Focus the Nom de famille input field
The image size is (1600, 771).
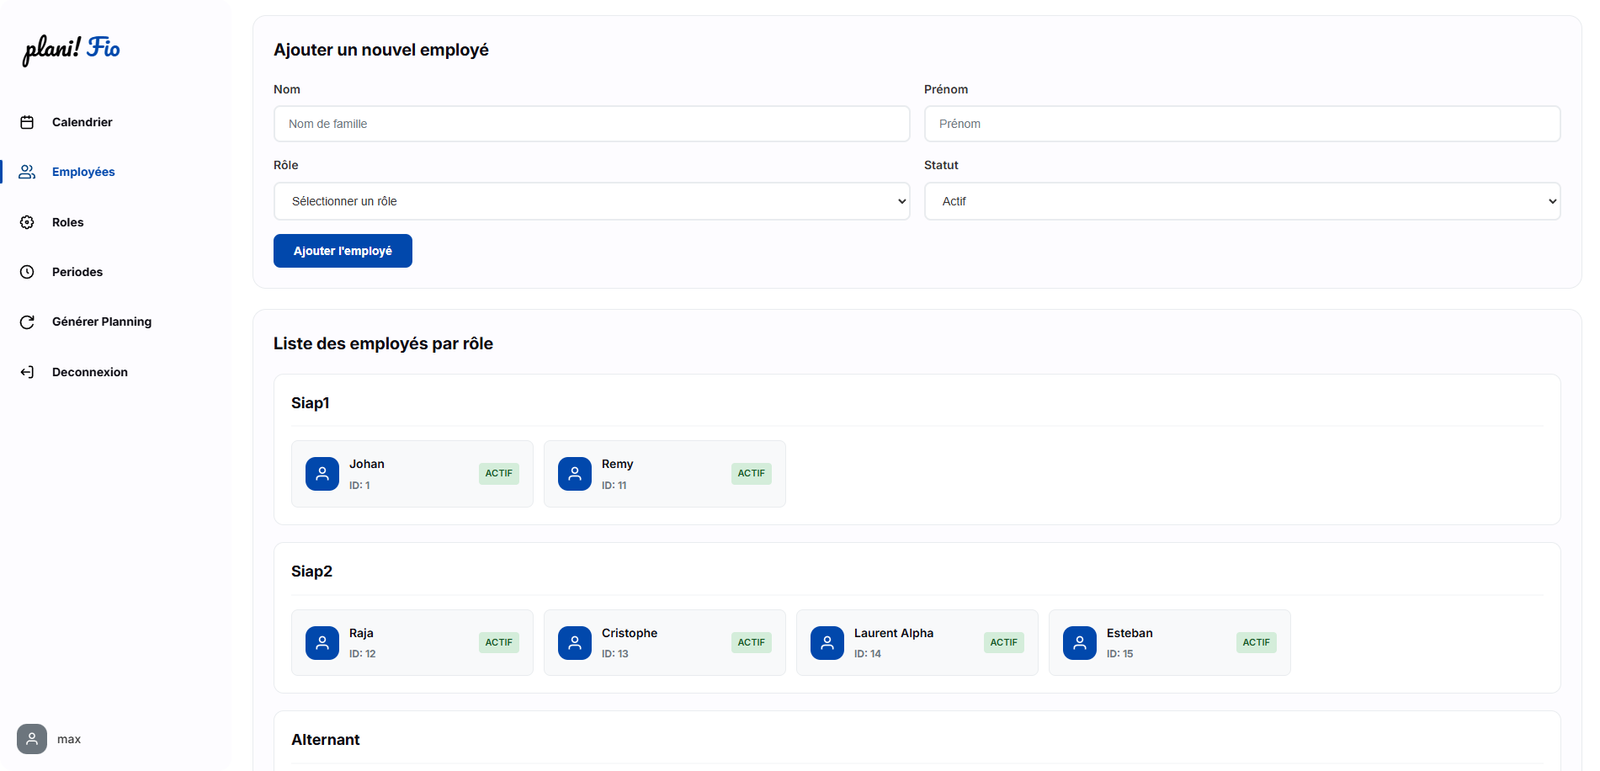(x=591, y=124)
